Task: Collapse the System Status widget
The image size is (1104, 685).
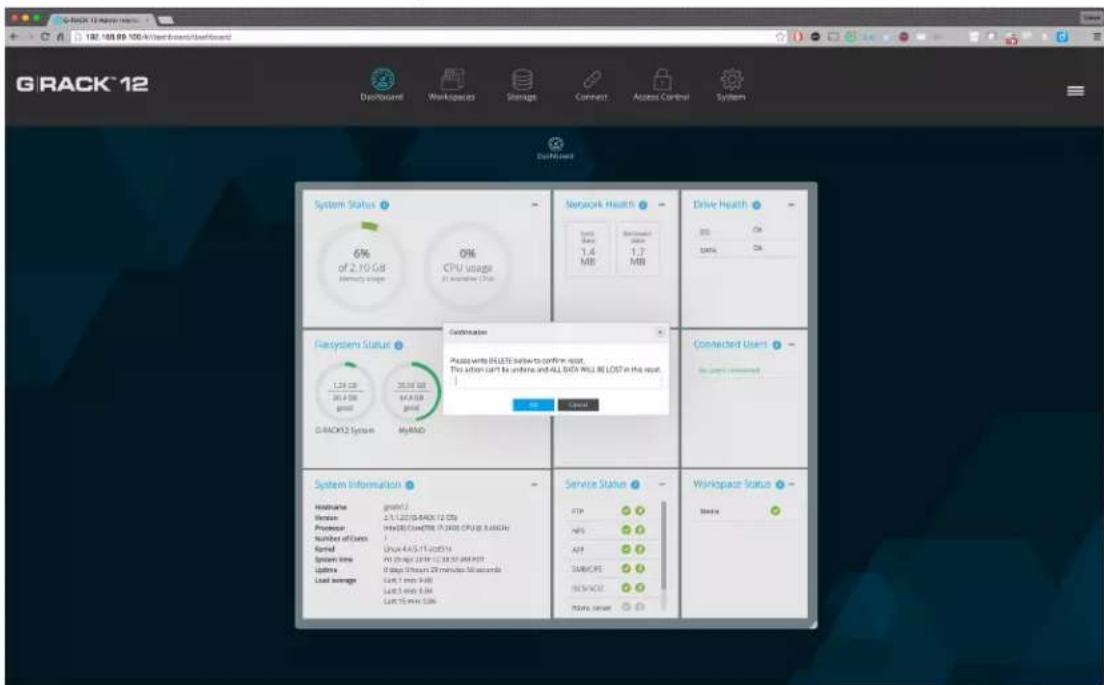Action: click(x=534, y=205)
